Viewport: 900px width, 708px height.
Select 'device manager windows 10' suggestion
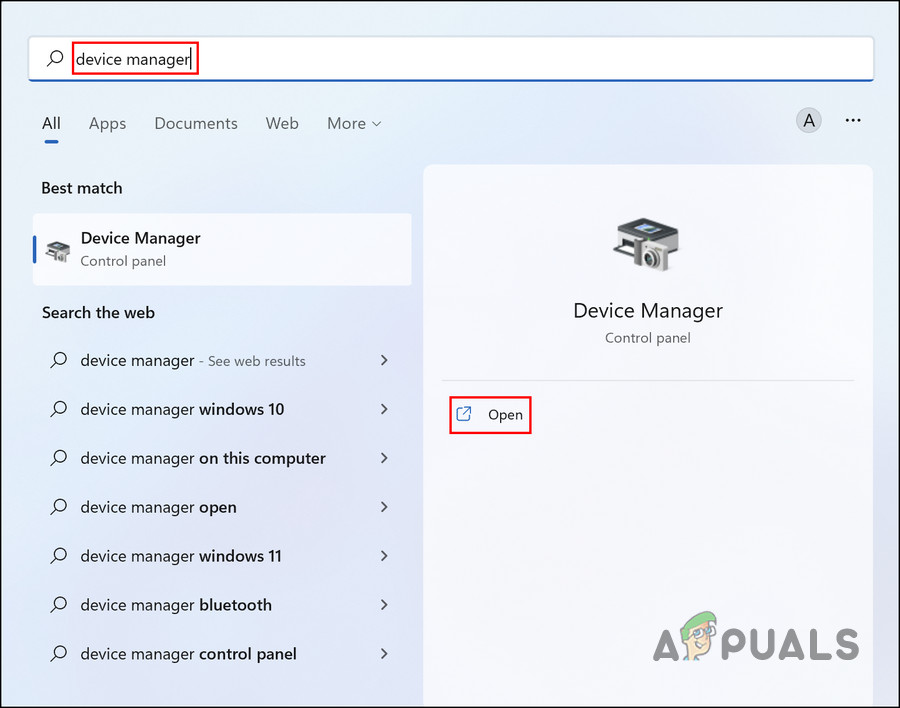click(222, 409)
